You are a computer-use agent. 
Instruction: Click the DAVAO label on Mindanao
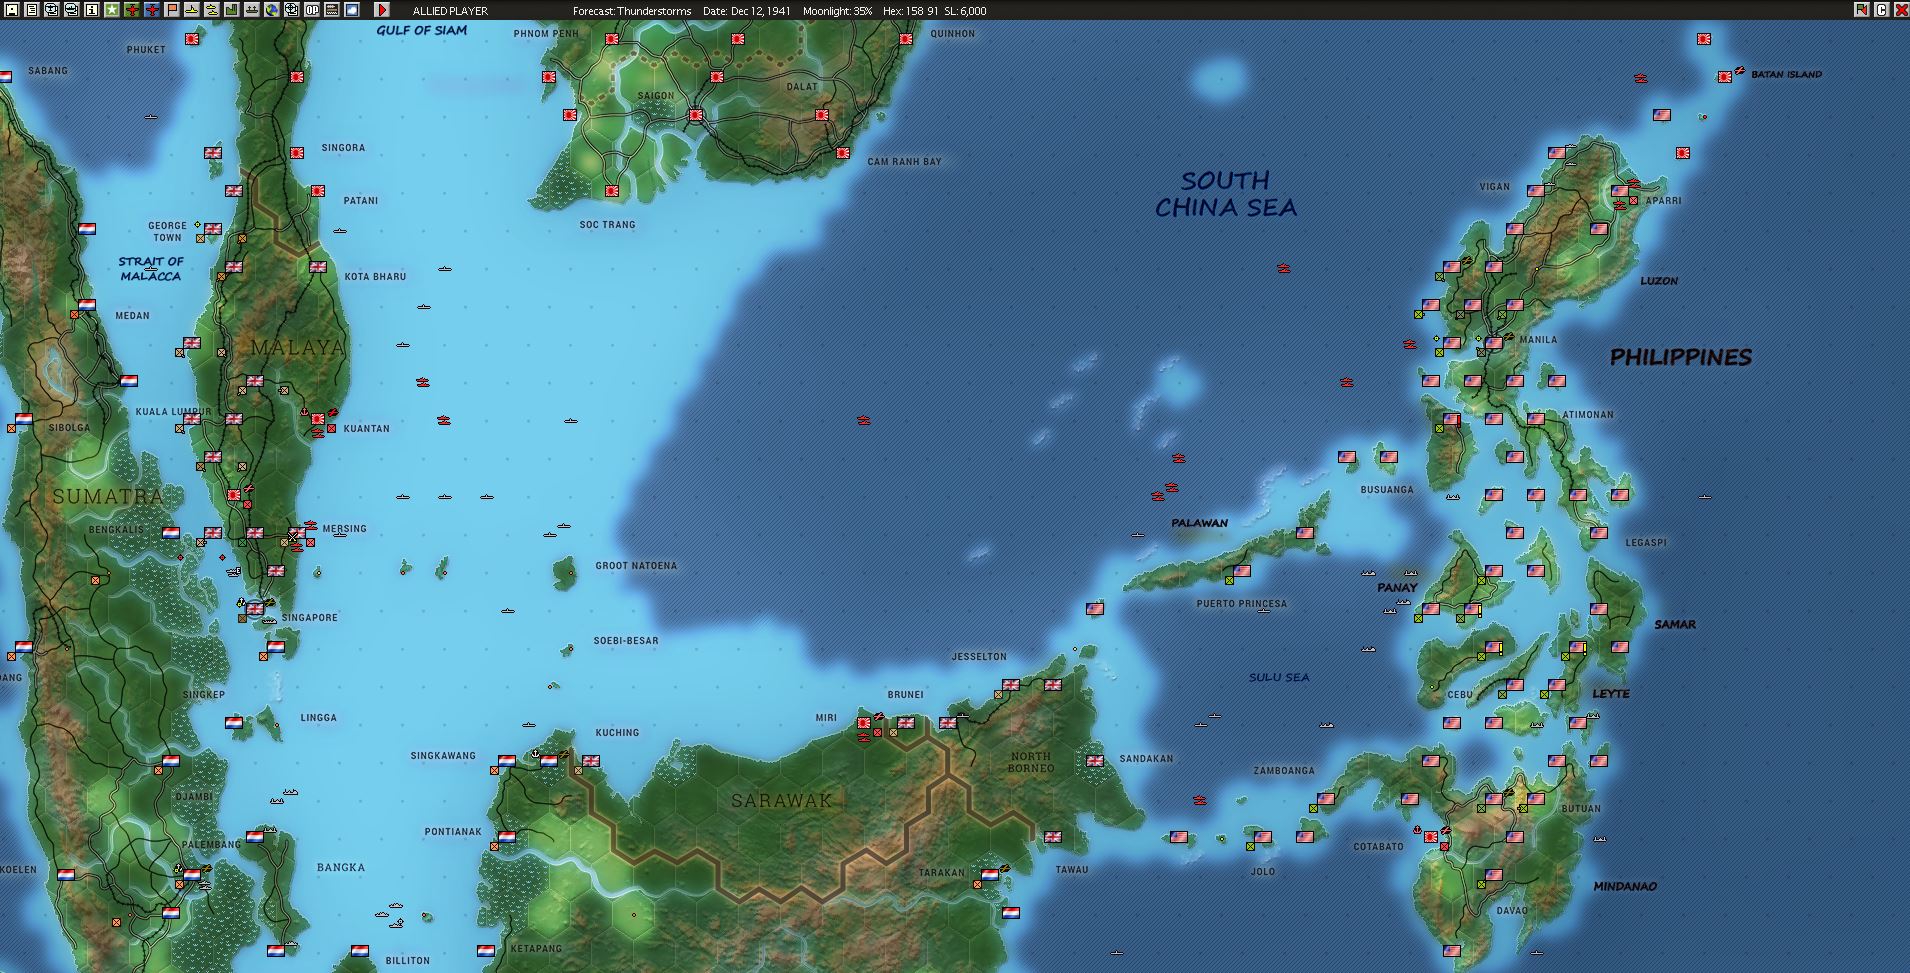pyautogui.click(x=1512, y=911)
